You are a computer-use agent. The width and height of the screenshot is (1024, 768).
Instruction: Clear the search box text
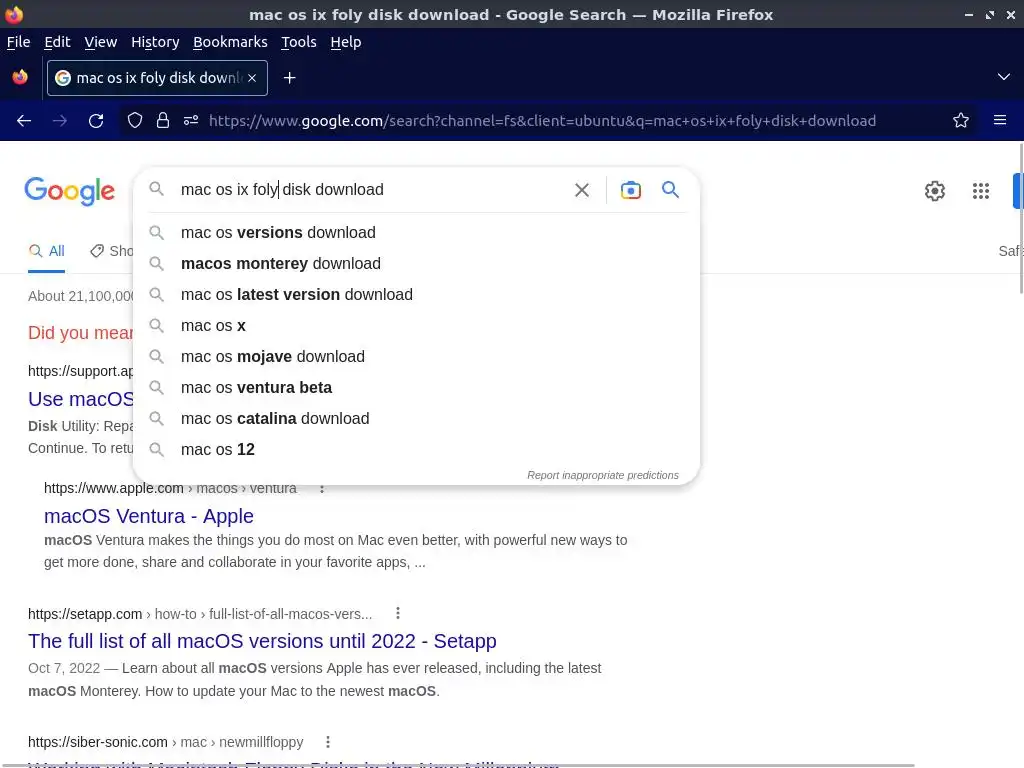(581, 190)
